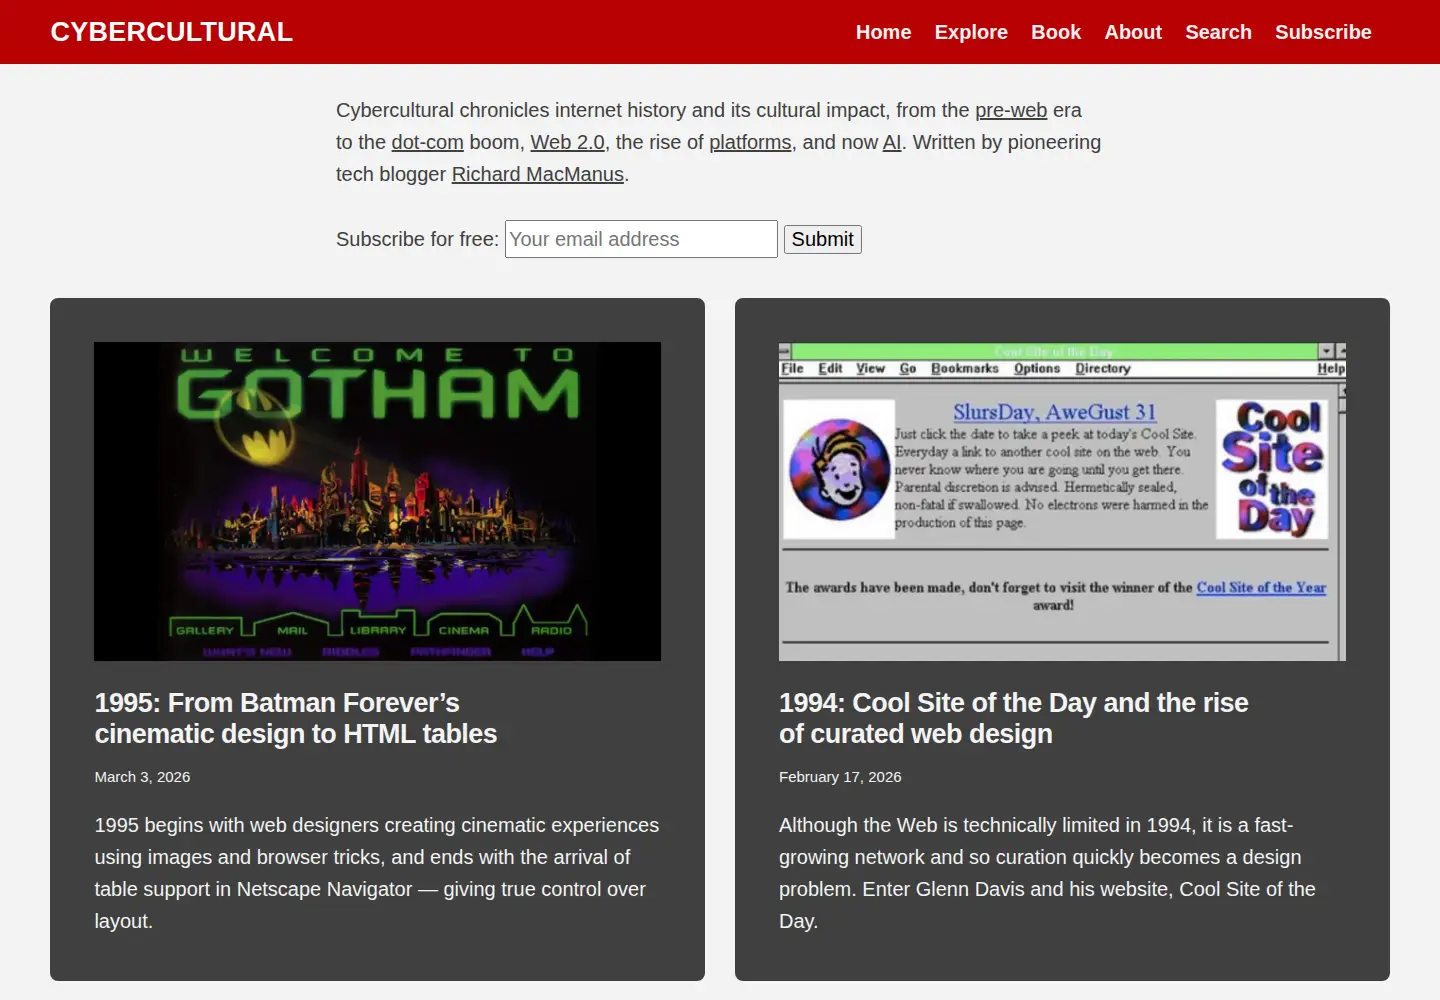This screenshot has width=1440, height=1000.
Task: Focus the email address input field
Action: (641, 239)
